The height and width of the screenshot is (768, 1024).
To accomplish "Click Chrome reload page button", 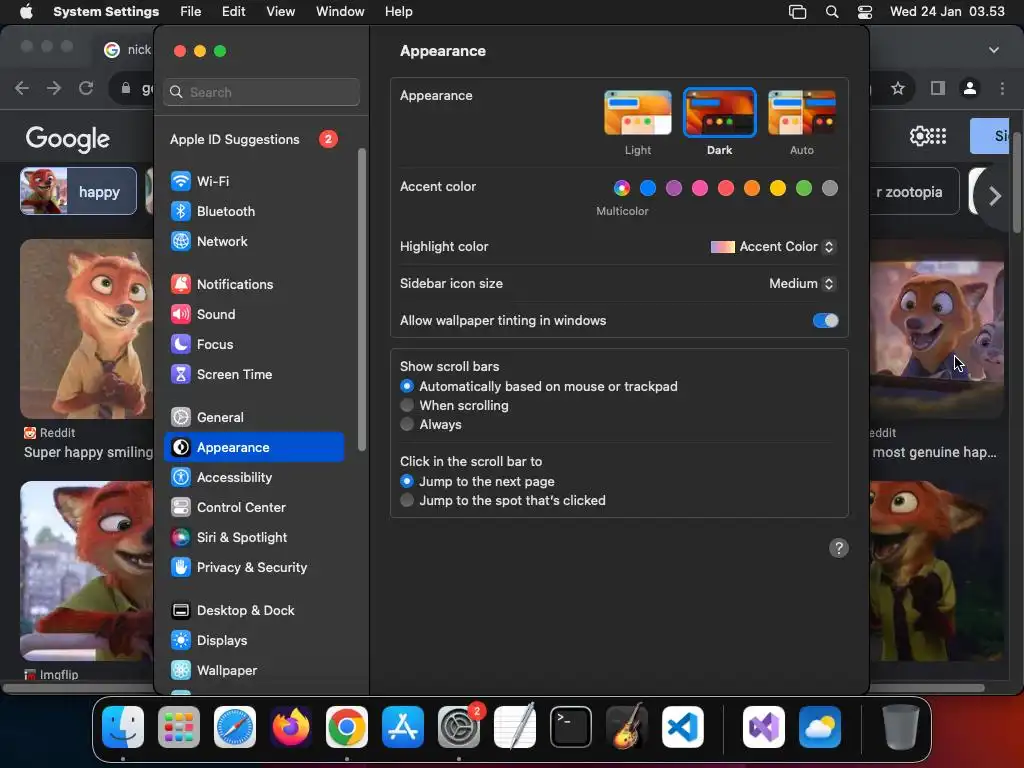I will [86, 88].
